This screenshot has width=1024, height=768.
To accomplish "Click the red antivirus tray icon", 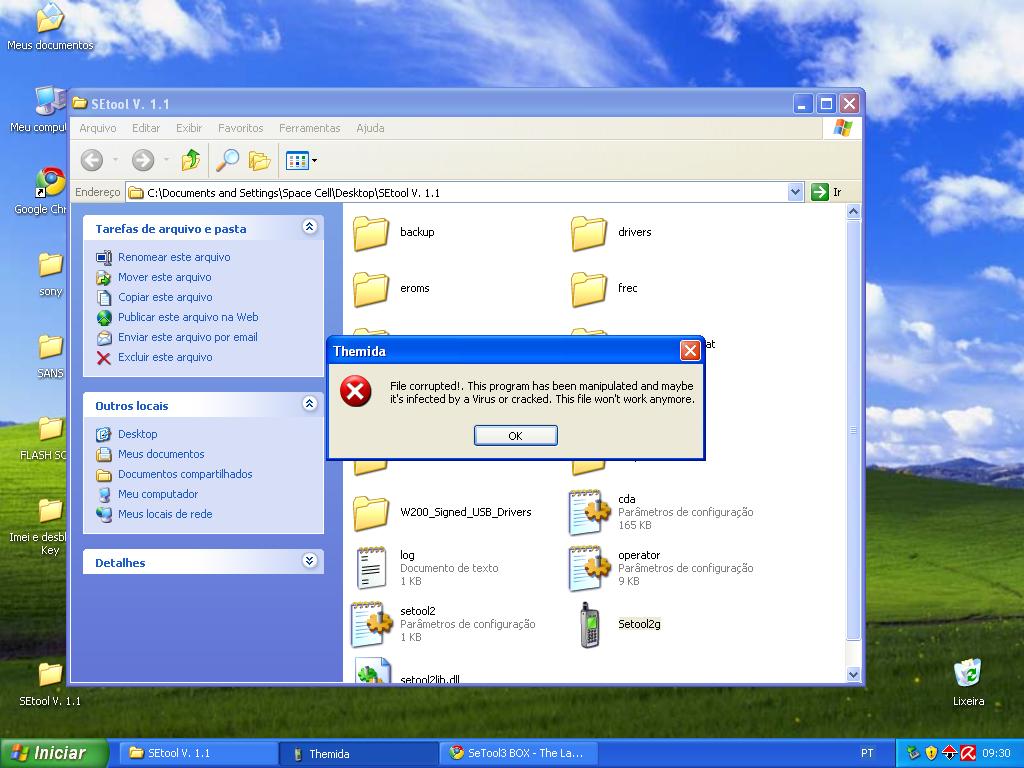I will tap(968, 754).
